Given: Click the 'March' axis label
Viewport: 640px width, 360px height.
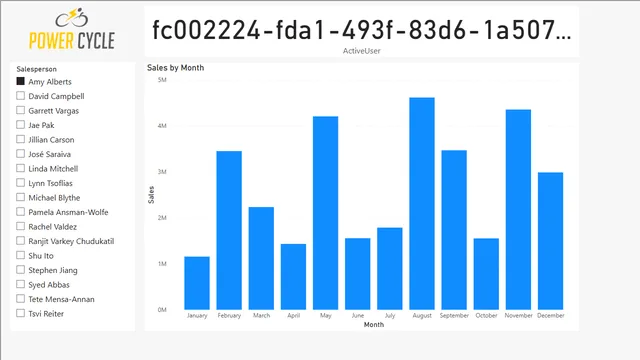Looking at the screenshot, I should click(261, 316).
